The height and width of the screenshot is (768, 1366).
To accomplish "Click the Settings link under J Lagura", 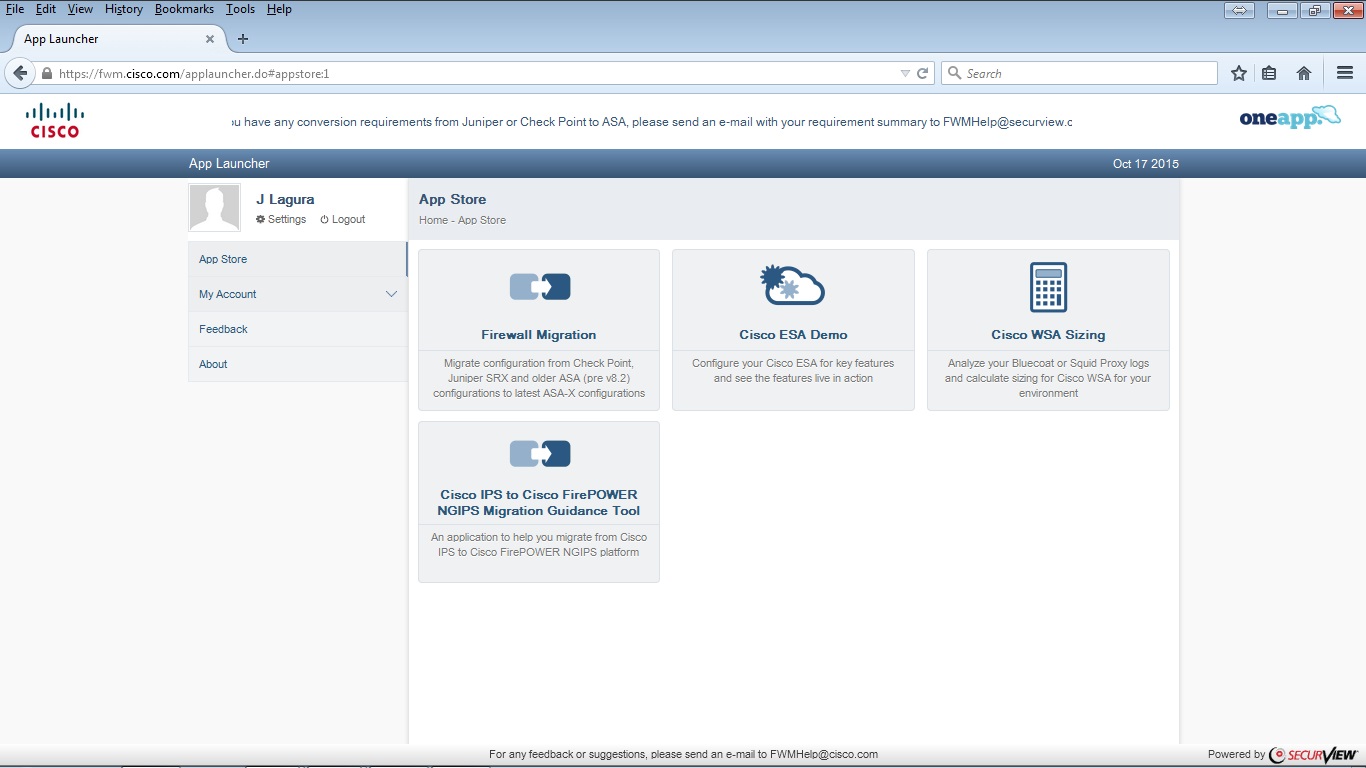I will point(287,219).
